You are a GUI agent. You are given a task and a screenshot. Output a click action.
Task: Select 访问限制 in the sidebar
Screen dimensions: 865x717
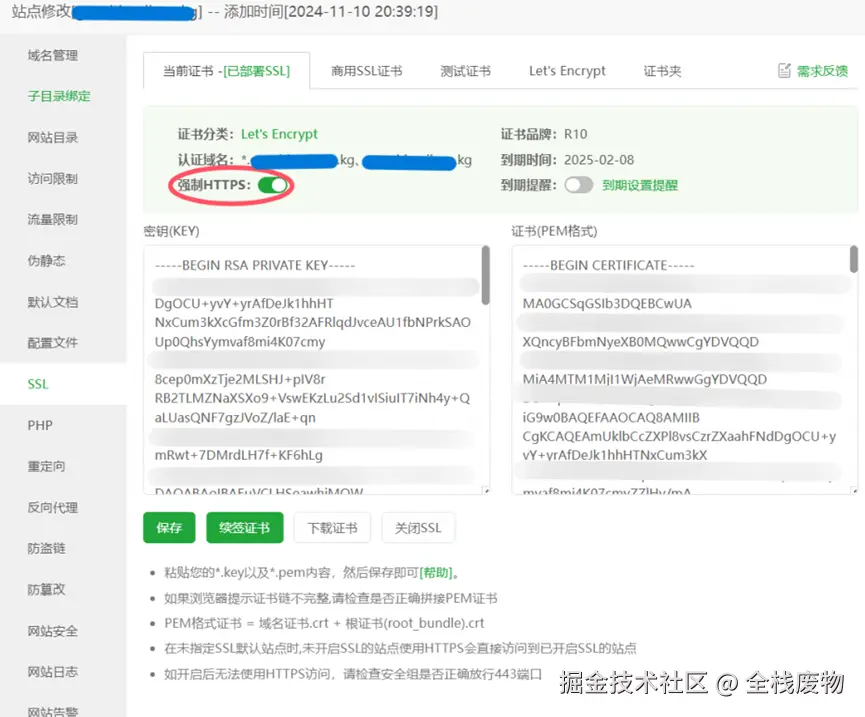[53, 178]
